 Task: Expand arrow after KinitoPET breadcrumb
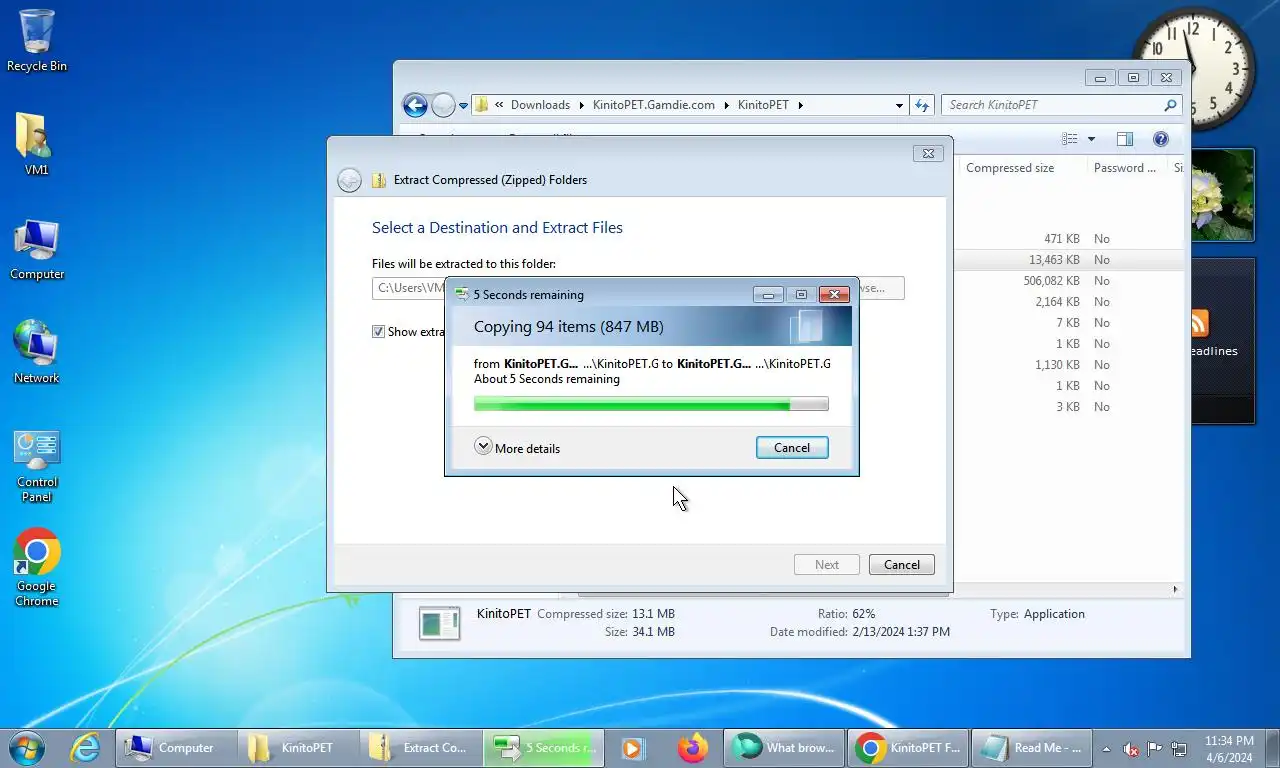[x=800, y=105]
